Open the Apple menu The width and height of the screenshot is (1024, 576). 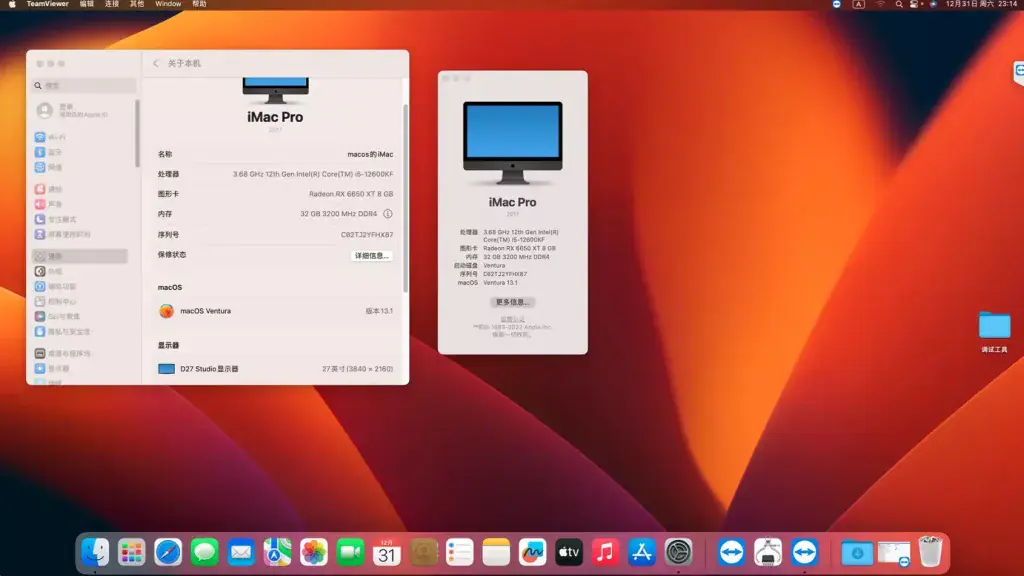pos(12,4)
